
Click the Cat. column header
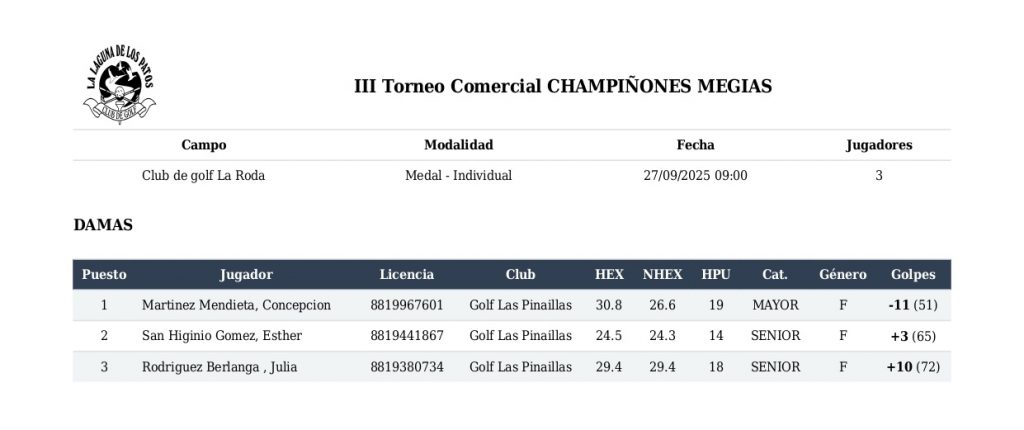[x=775, y=274]
